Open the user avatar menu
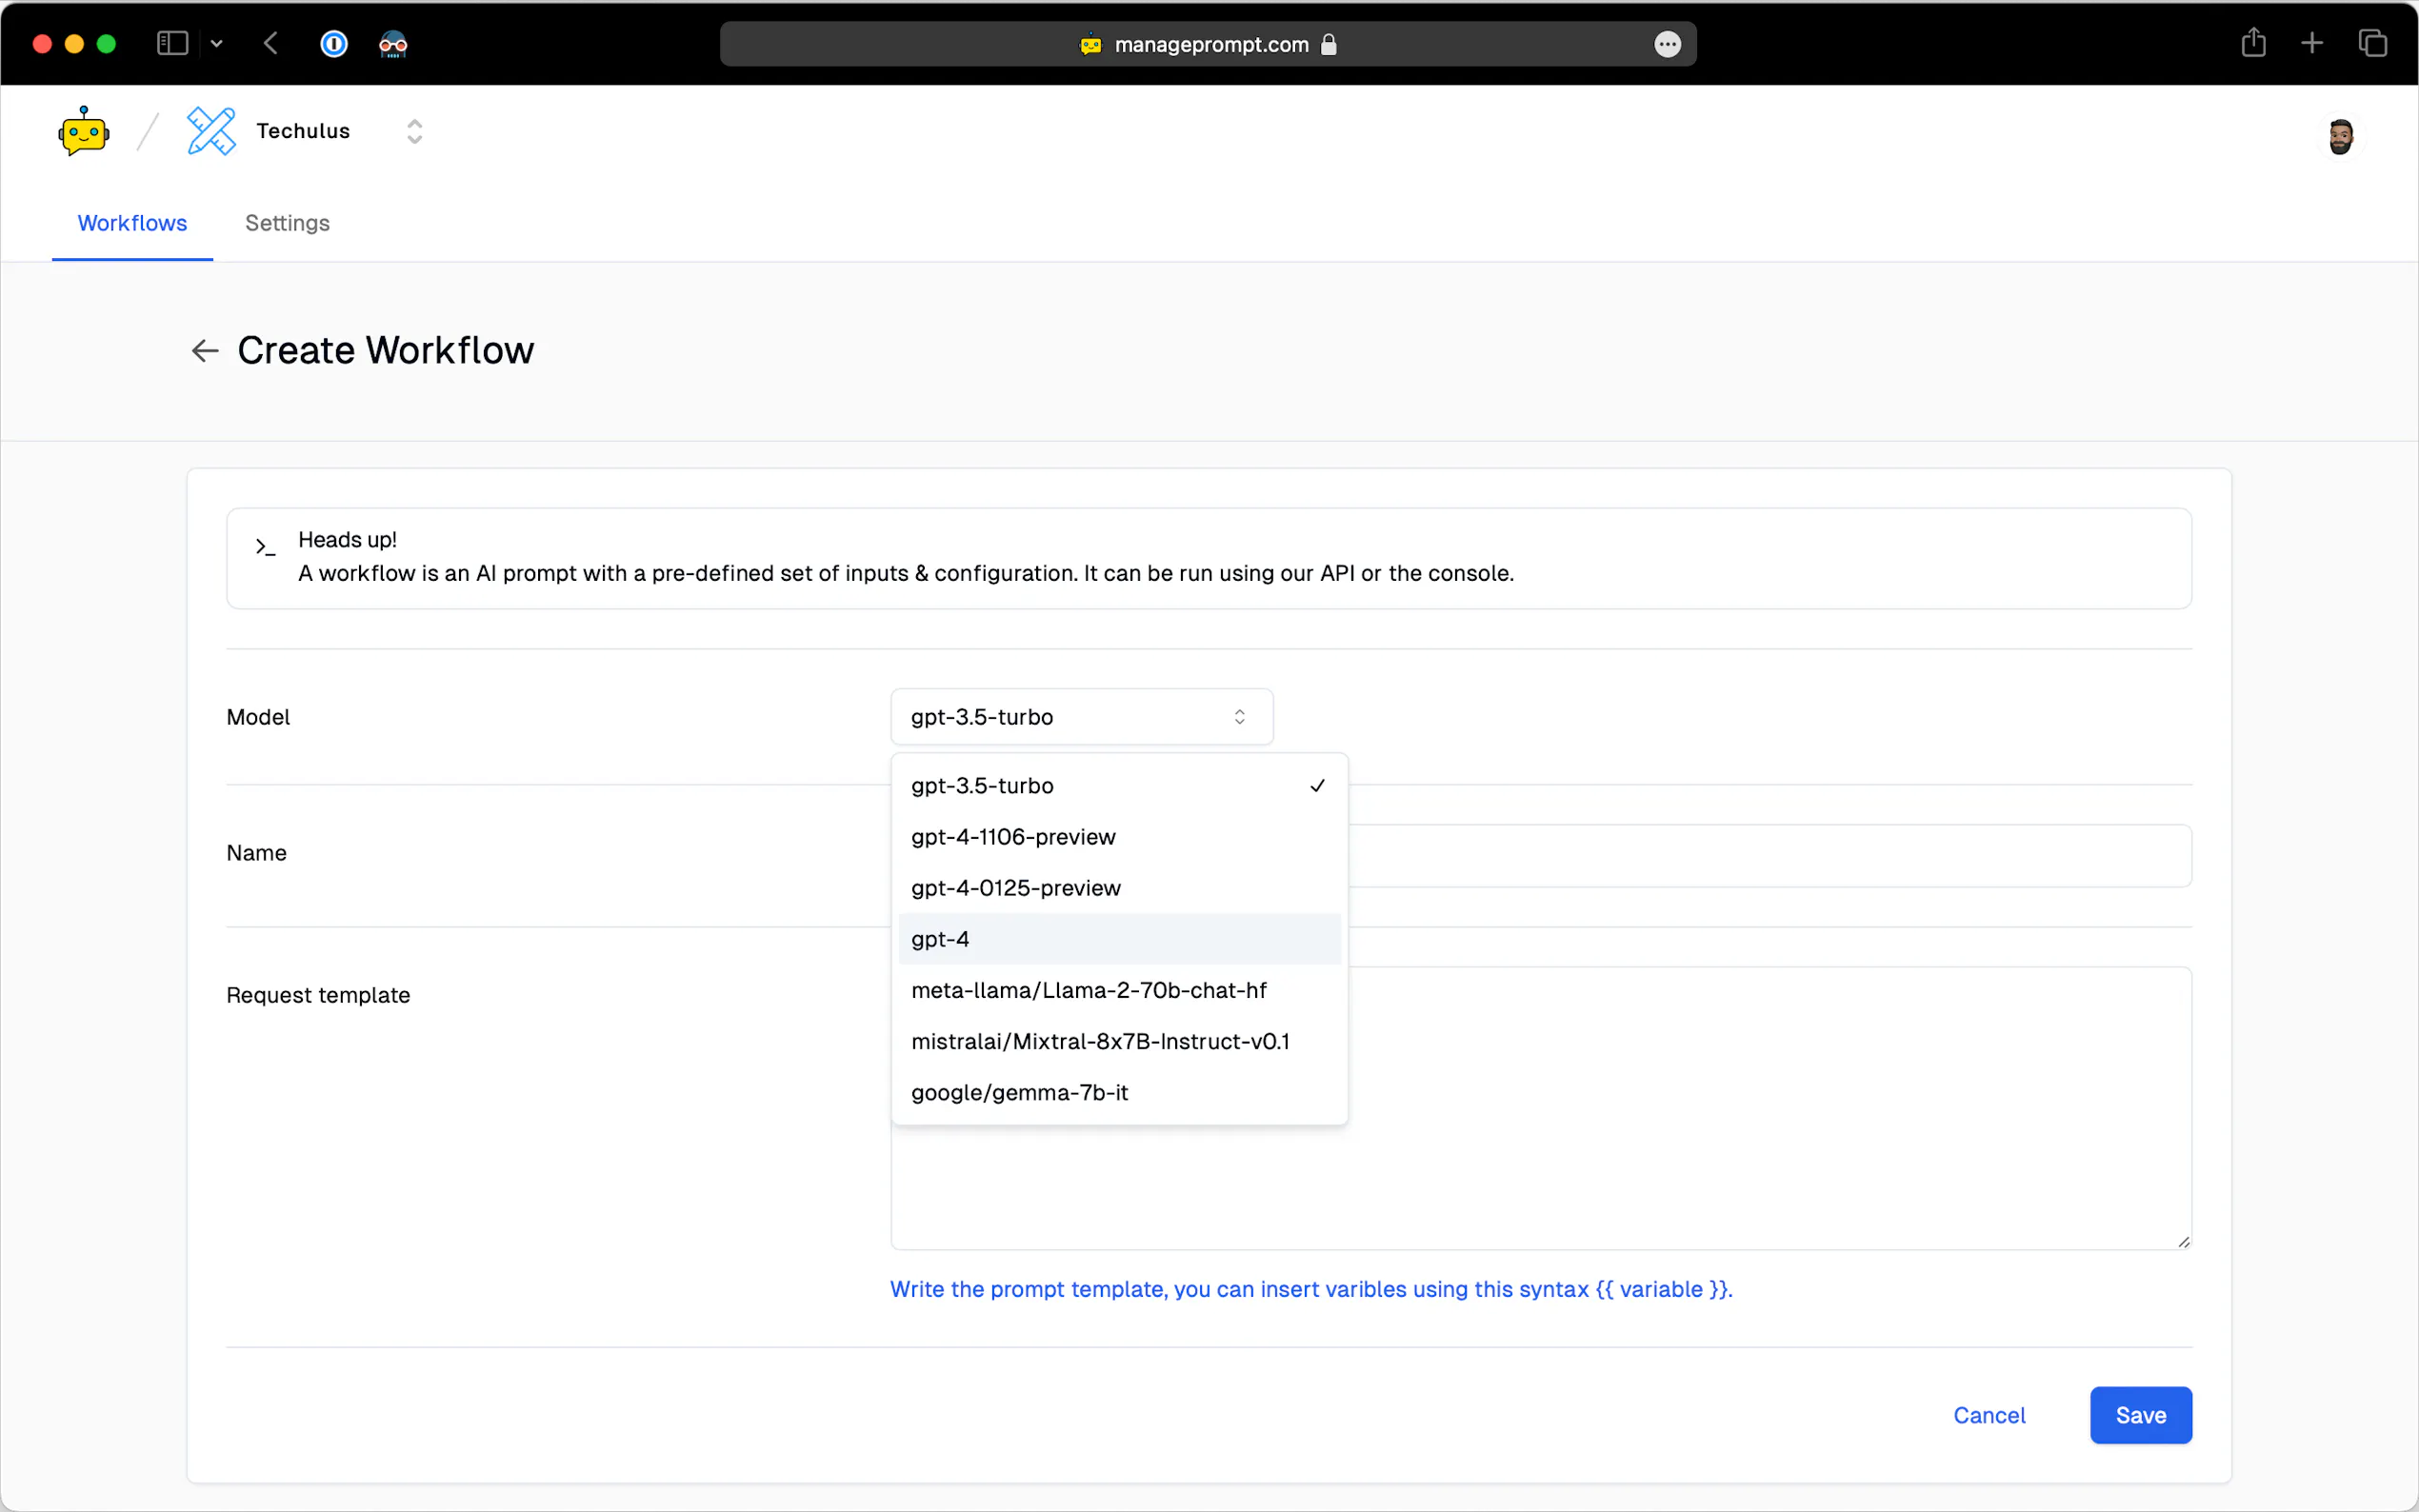 [2339, 136]
